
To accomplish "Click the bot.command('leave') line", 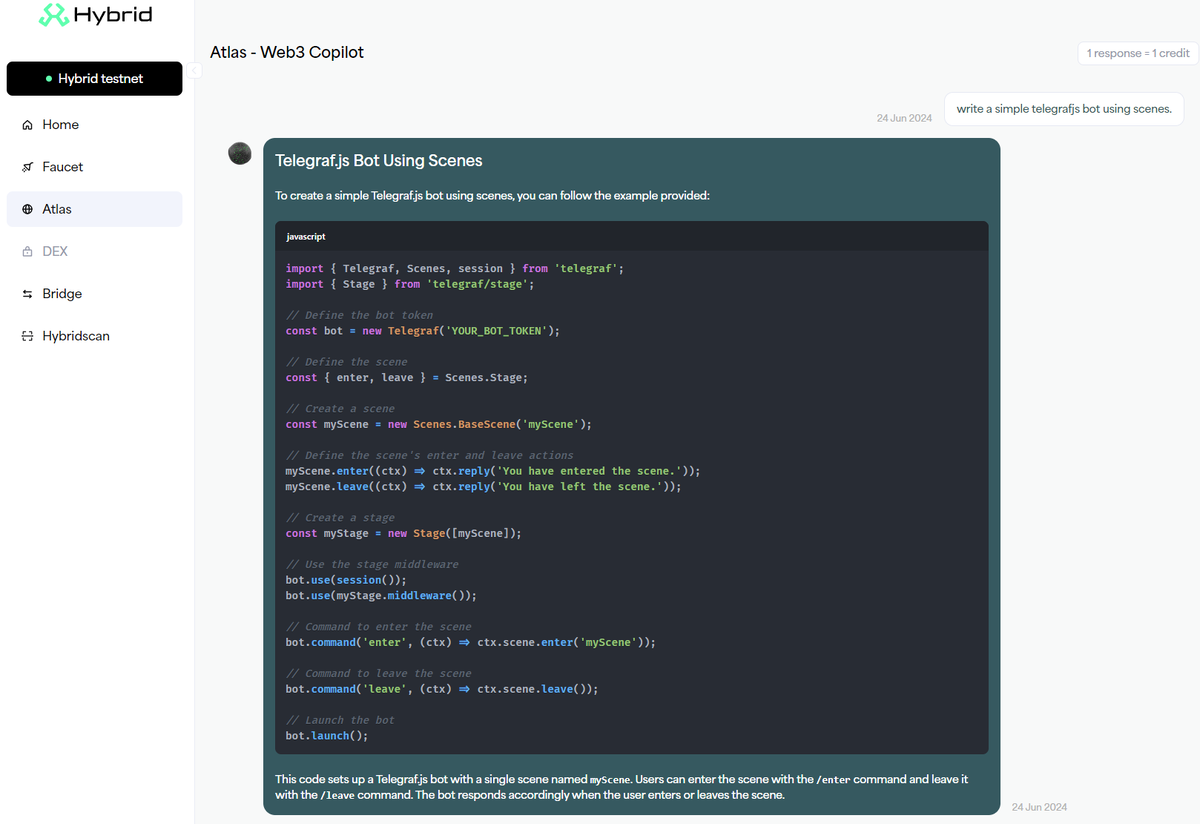I will point(442,689).
